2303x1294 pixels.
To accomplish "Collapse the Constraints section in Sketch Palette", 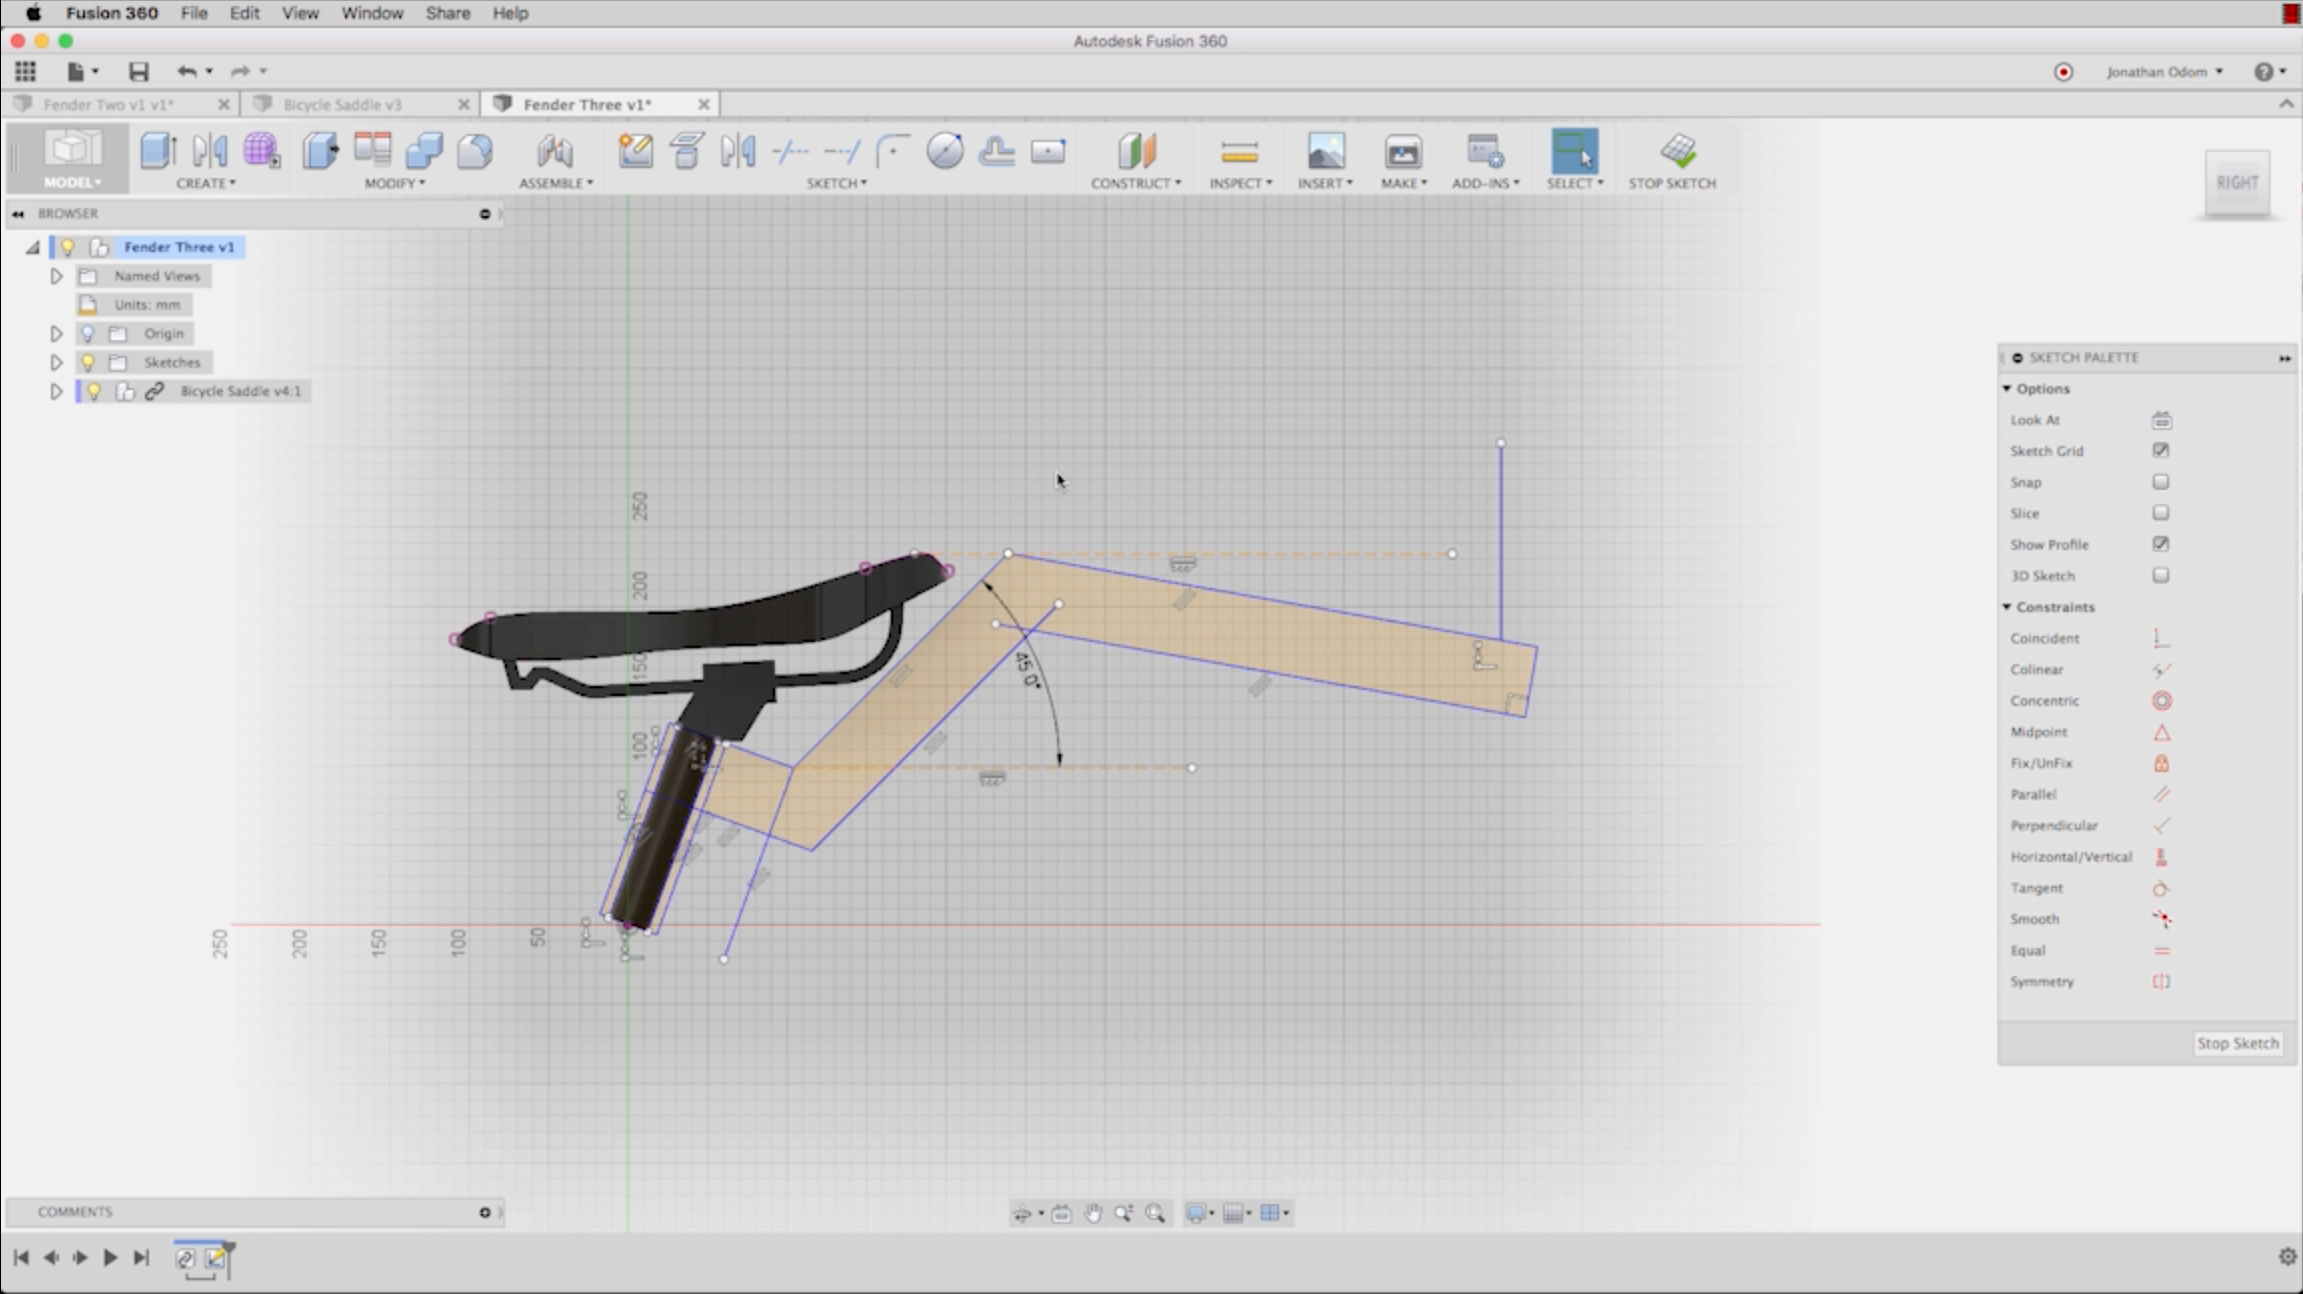I will pyautogui.click(x=2007, y=607).
